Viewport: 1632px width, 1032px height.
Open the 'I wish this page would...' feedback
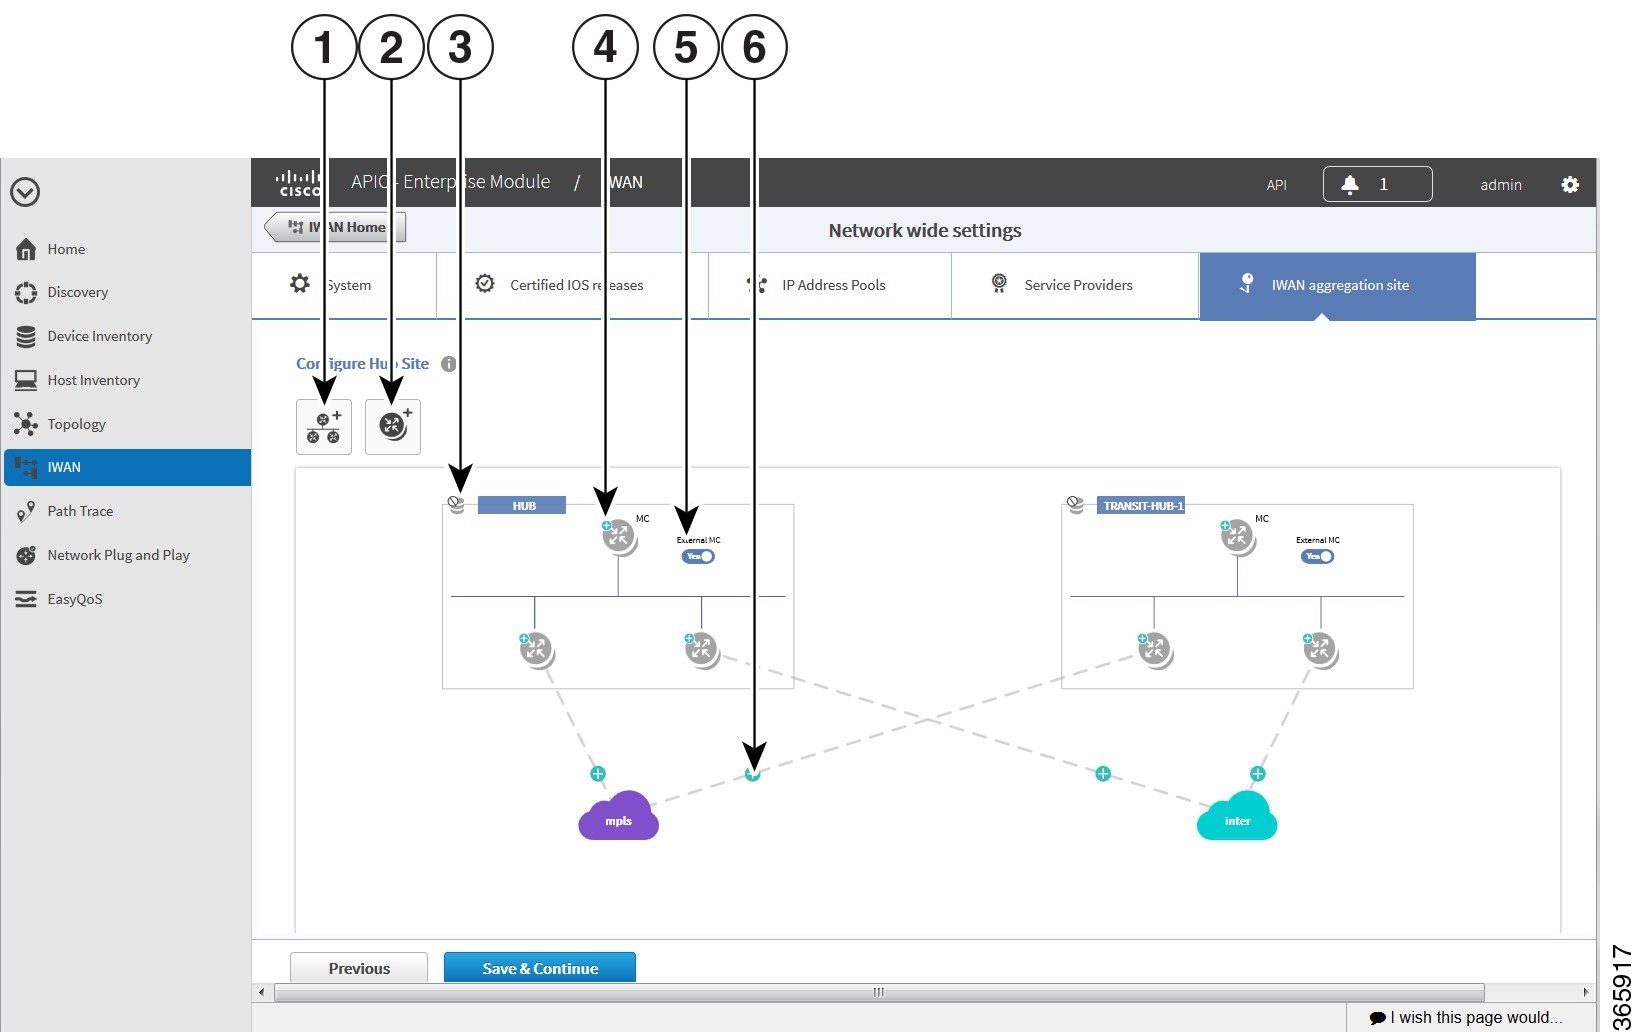click(x=1466, y=1018)
